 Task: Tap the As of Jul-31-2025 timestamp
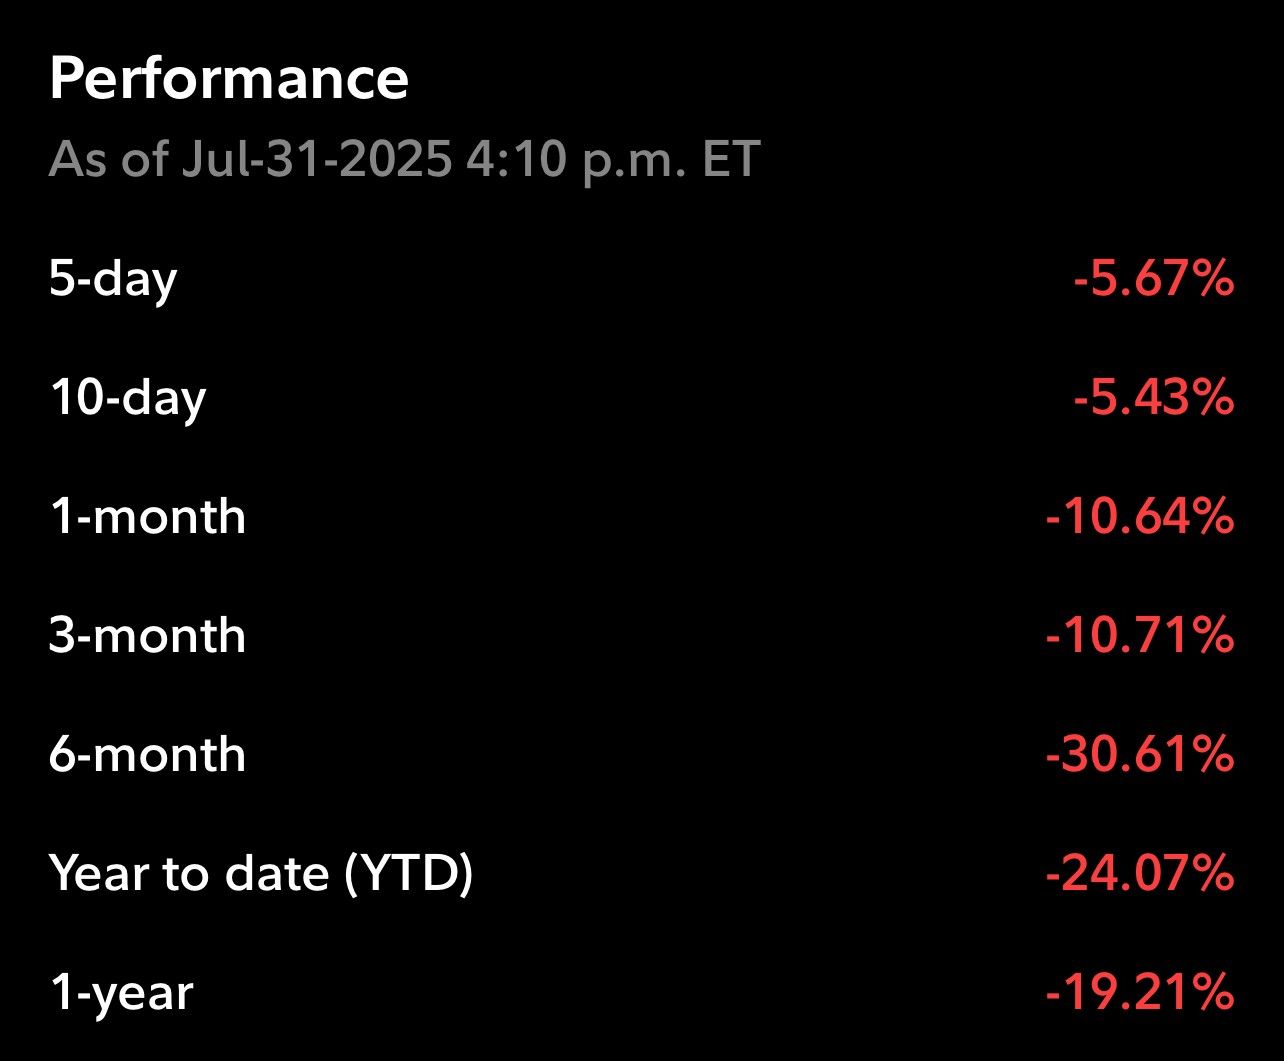pyautogui.click(x=405, y=160)
